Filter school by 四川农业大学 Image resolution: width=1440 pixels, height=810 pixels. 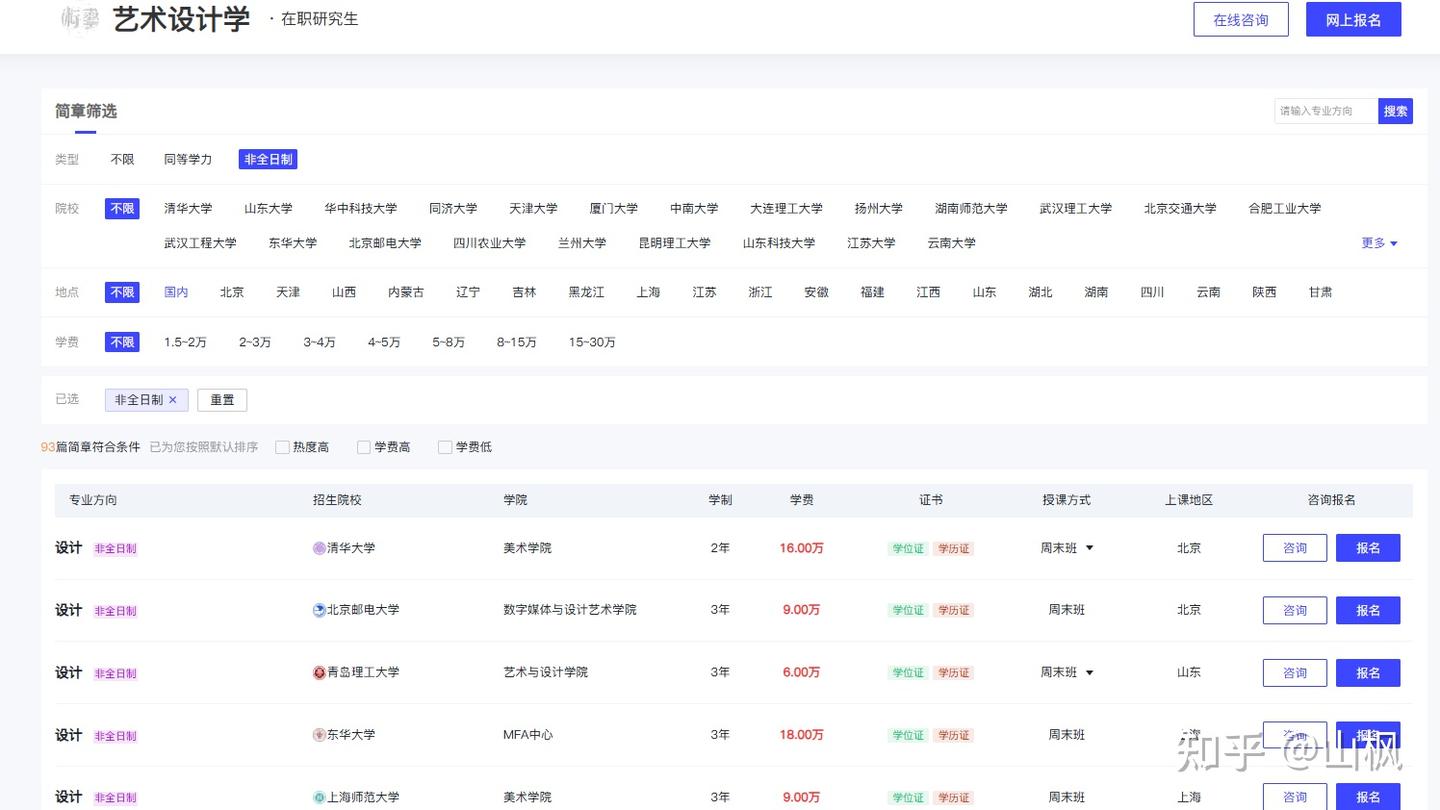point(489,243)
